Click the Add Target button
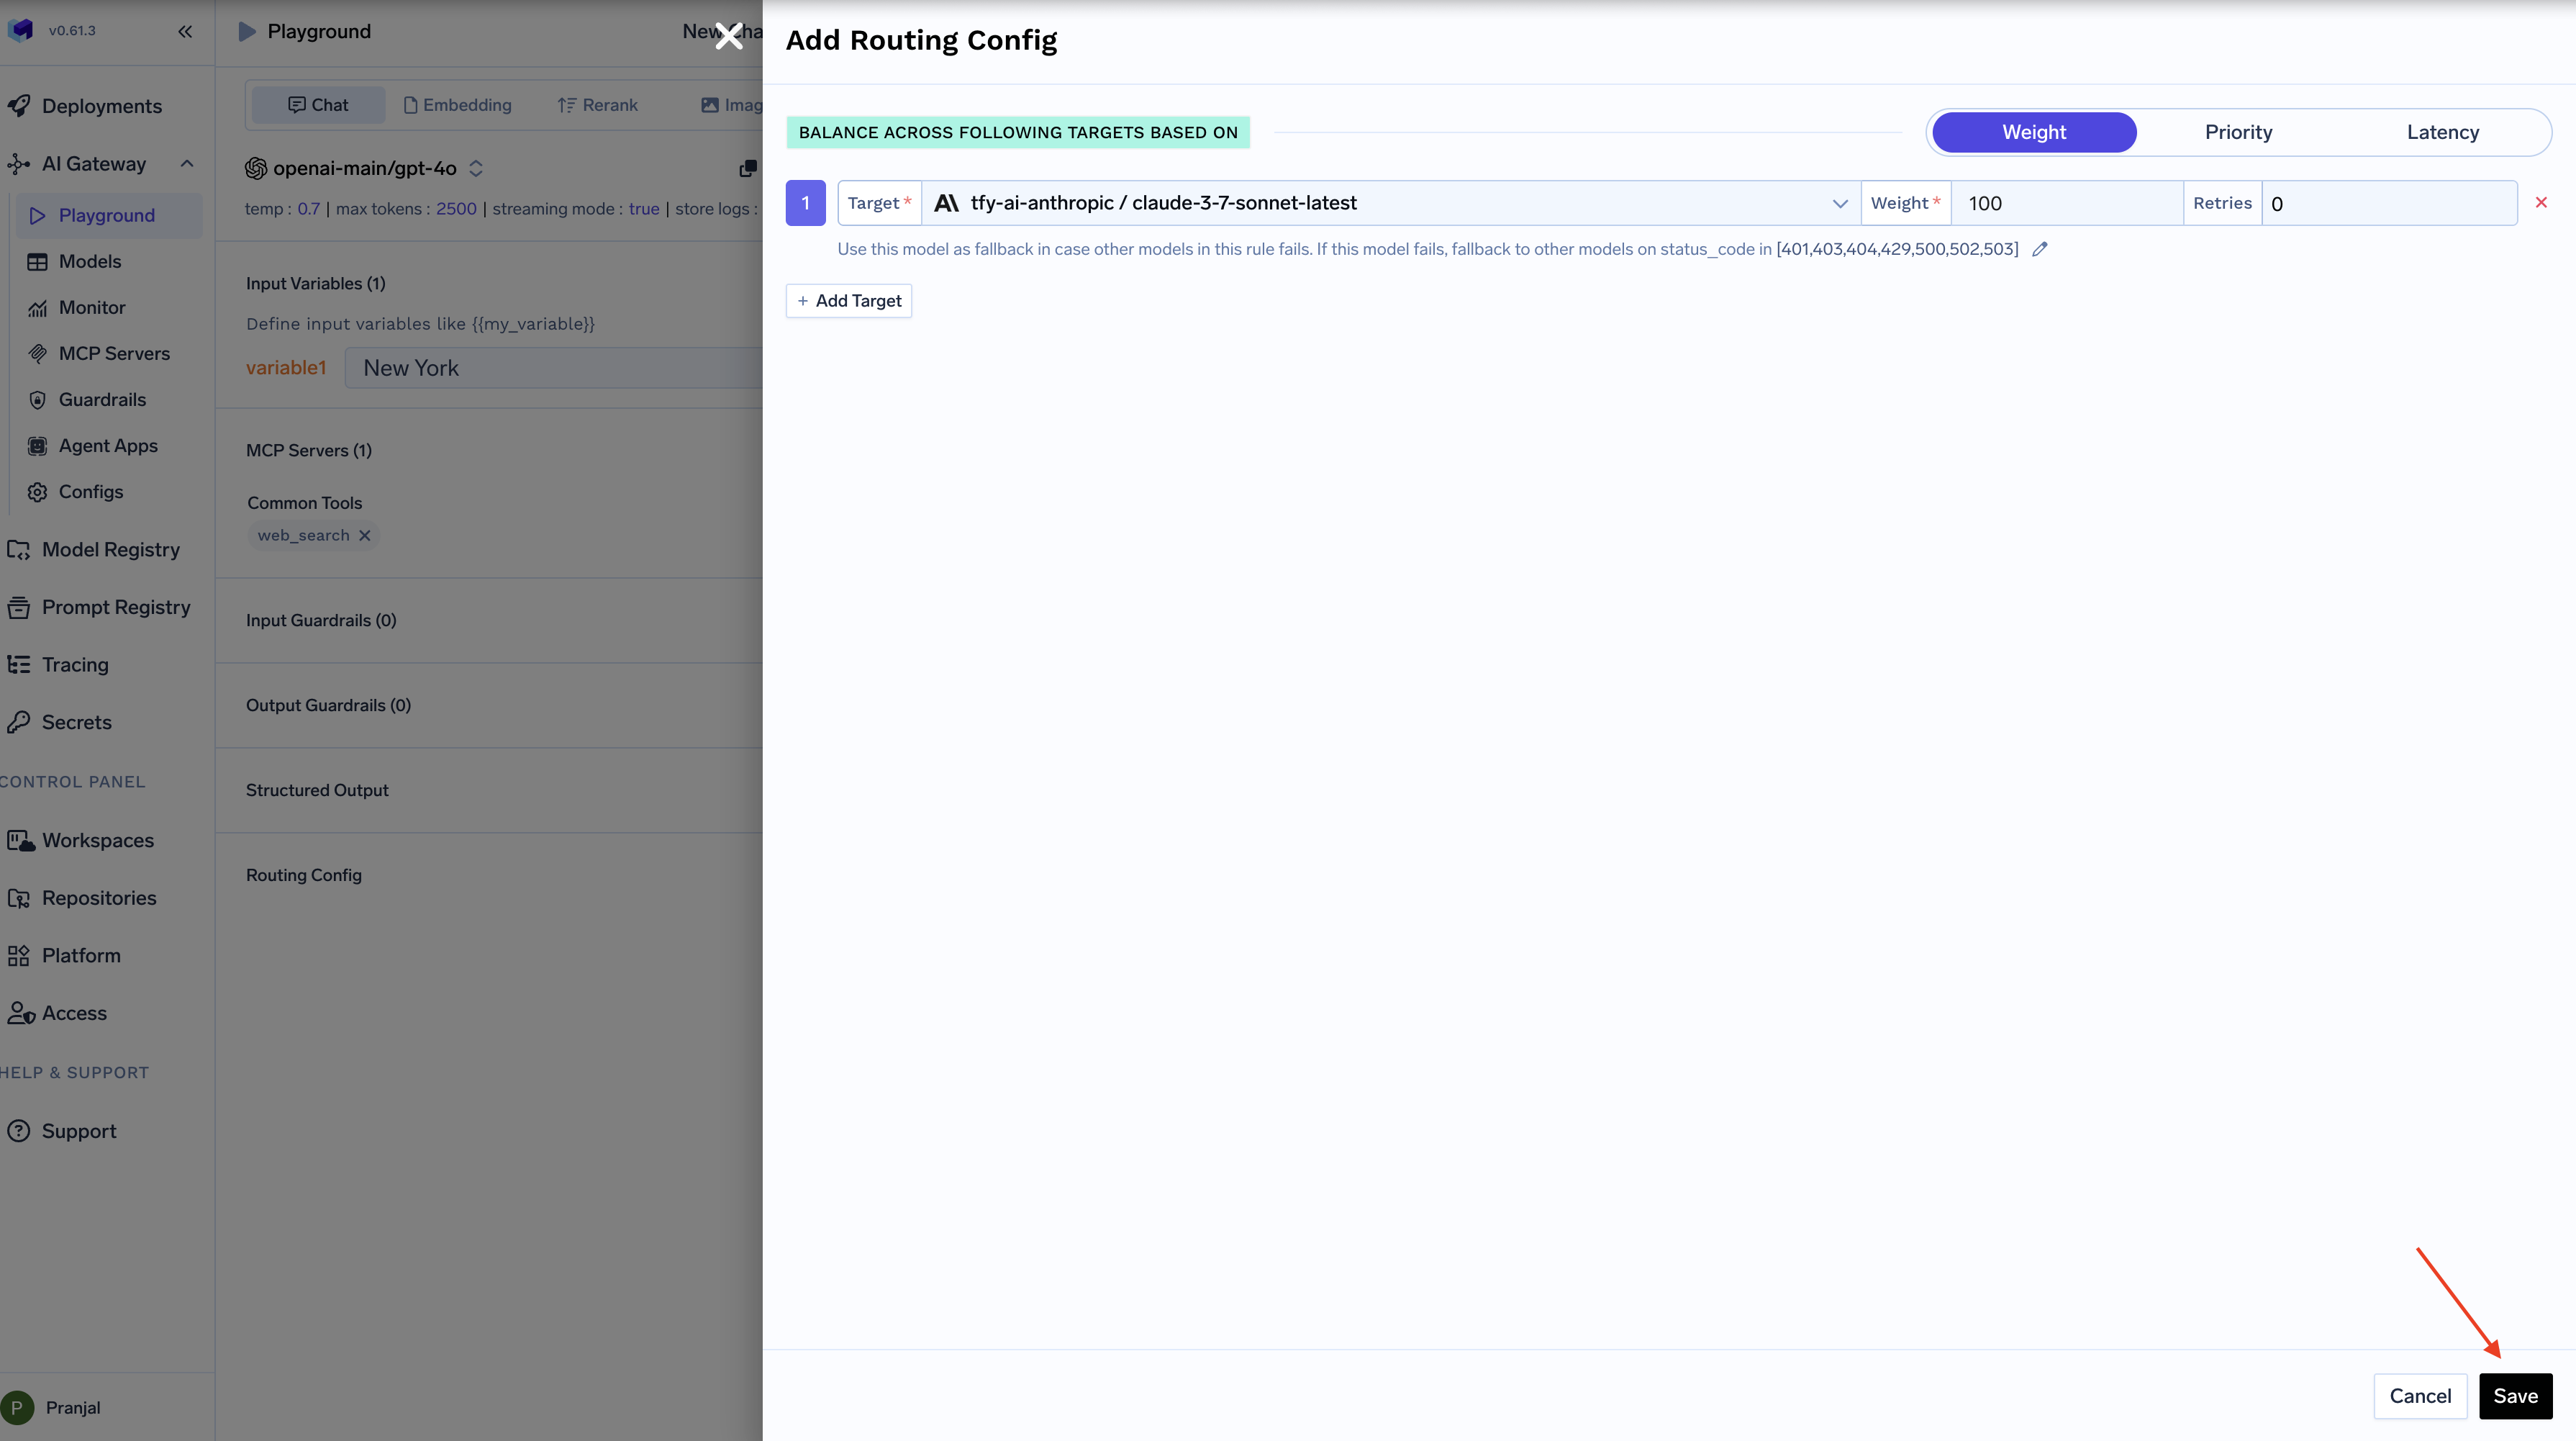Screen dimensions: 2576x1441 click(x=848, y=301)
